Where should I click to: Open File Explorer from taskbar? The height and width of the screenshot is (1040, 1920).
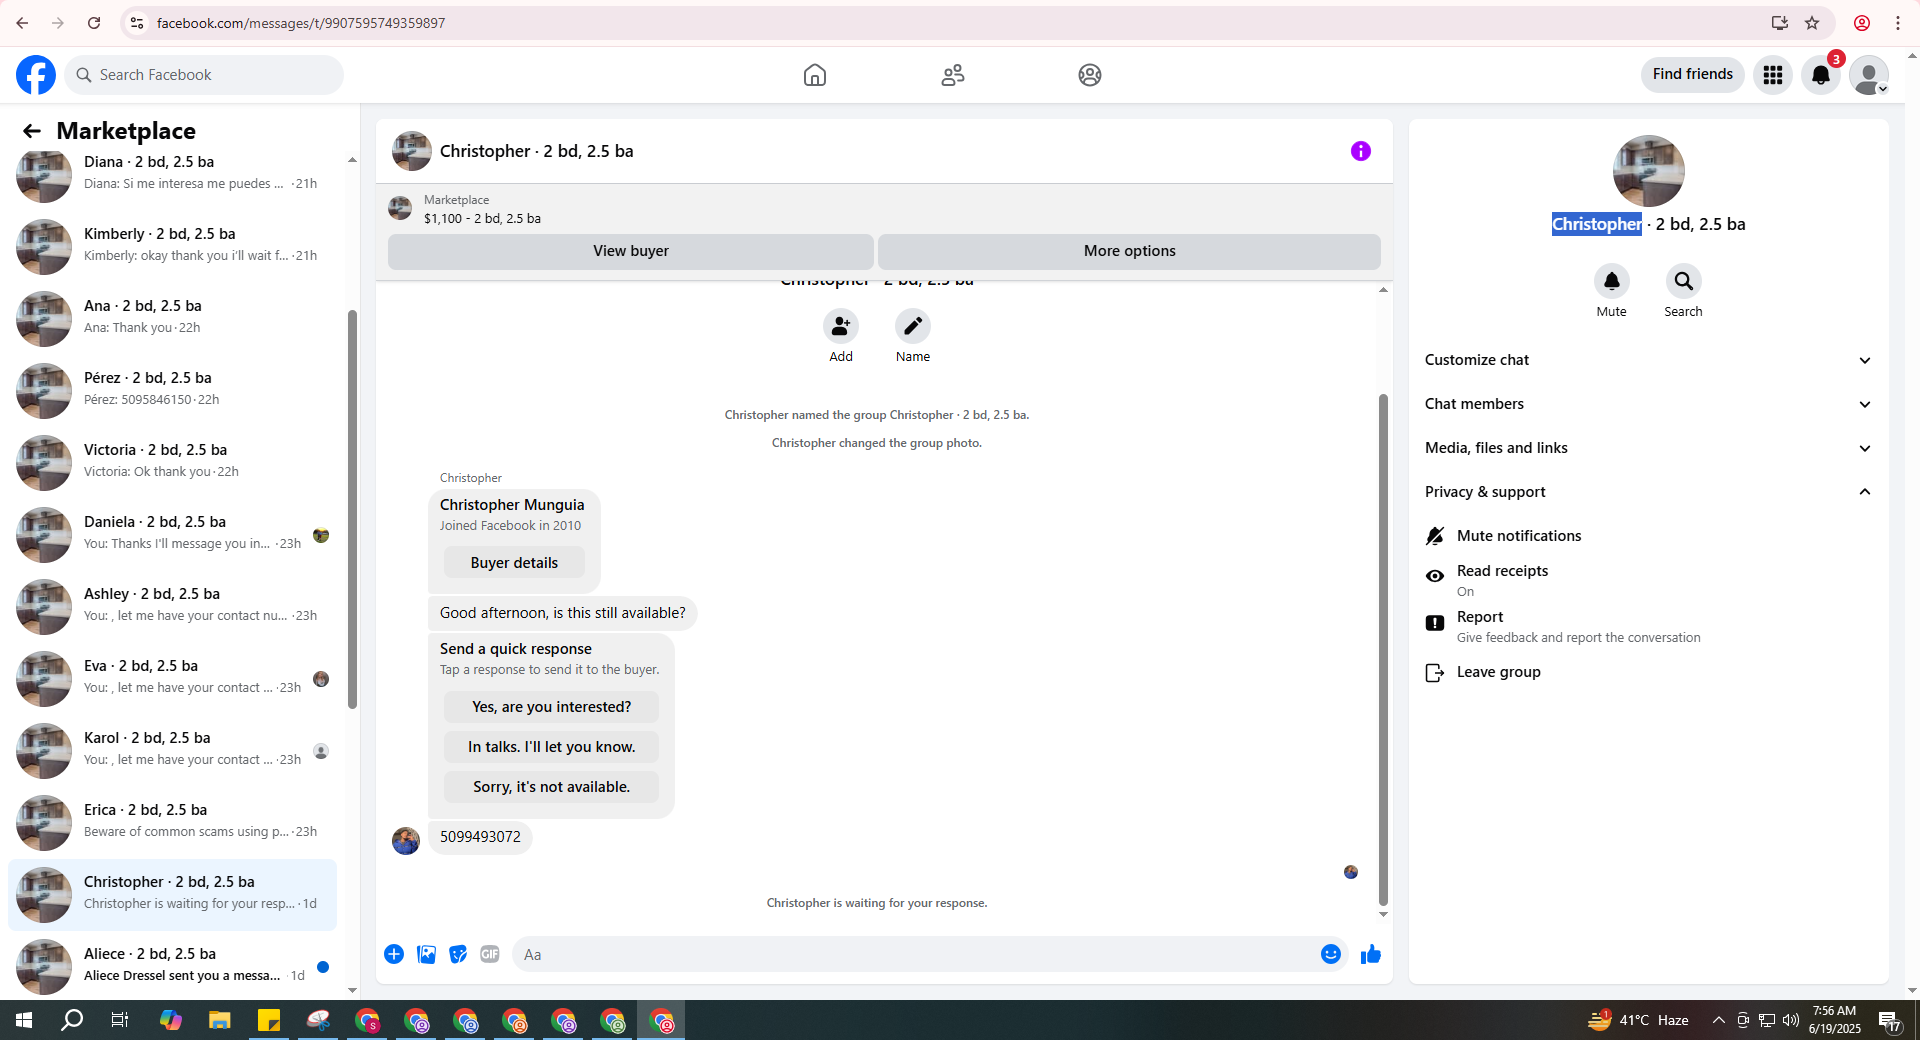tap(220, 1020)
